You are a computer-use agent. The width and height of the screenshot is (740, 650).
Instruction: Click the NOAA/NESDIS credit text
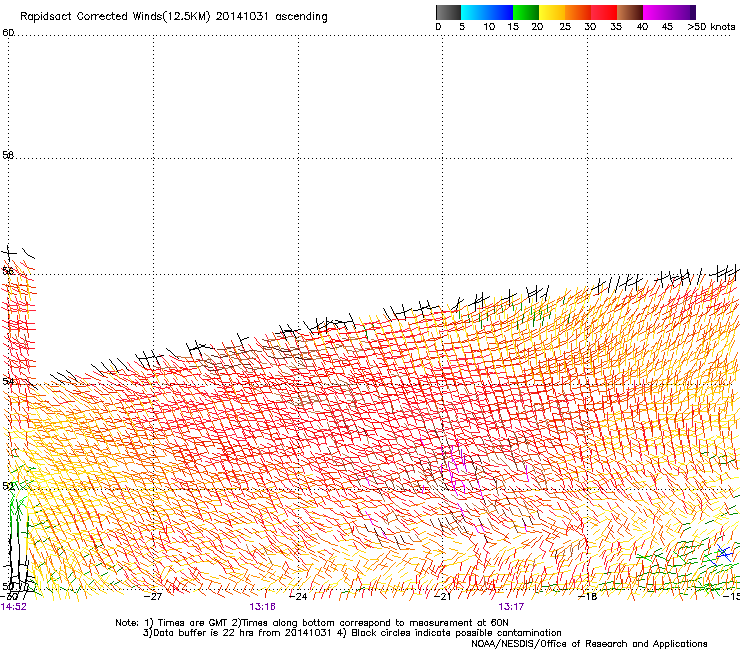point(589,643)
